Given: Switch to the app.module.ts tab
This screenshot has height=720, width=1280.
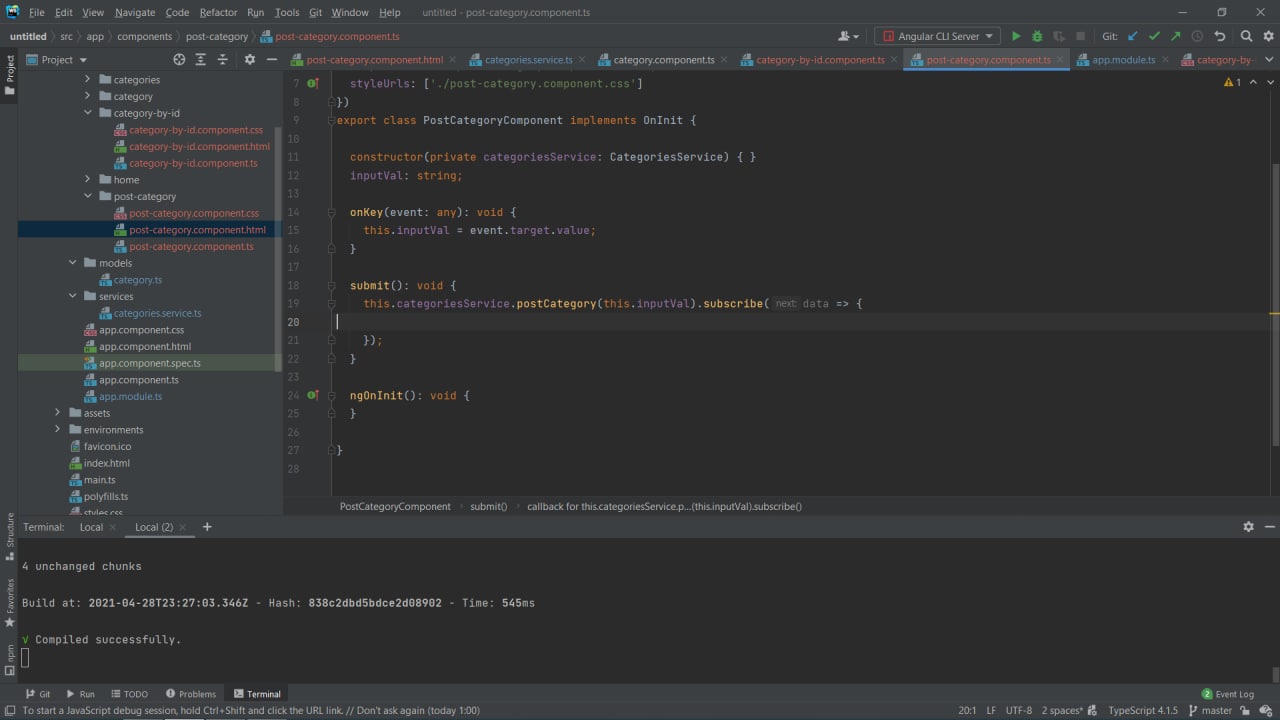Looking at the screenshot, I should click(x=1122, y=60).
